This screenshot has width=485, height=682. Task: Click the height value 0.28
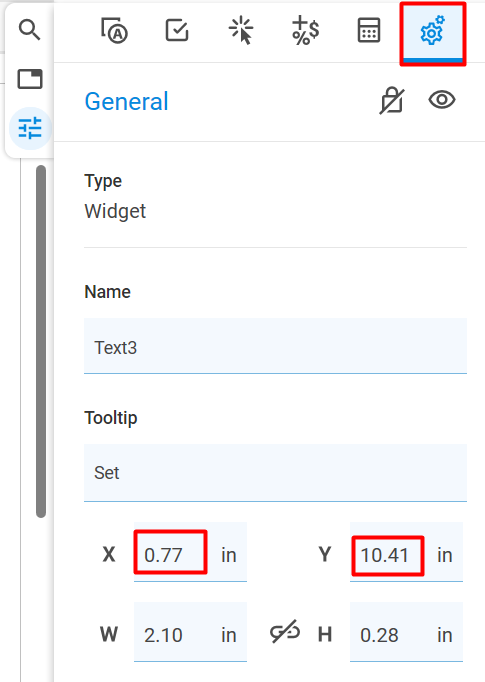pyautogui.click(x=379, y=635)
